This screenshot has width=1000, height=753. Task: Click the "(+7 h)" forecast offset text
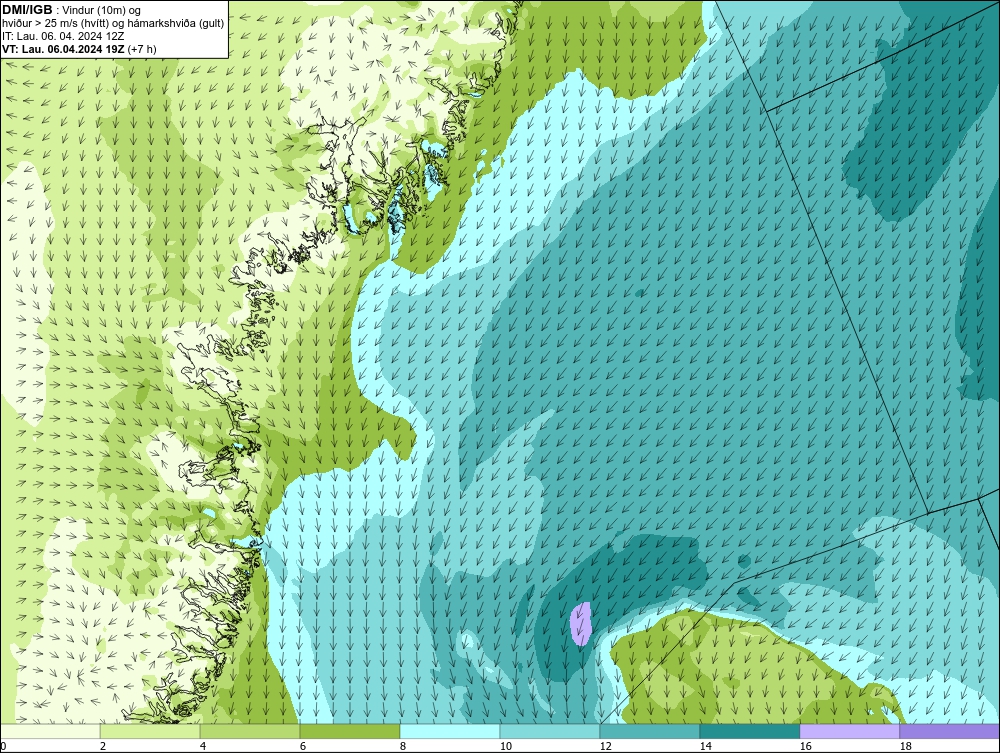(142, 49)
